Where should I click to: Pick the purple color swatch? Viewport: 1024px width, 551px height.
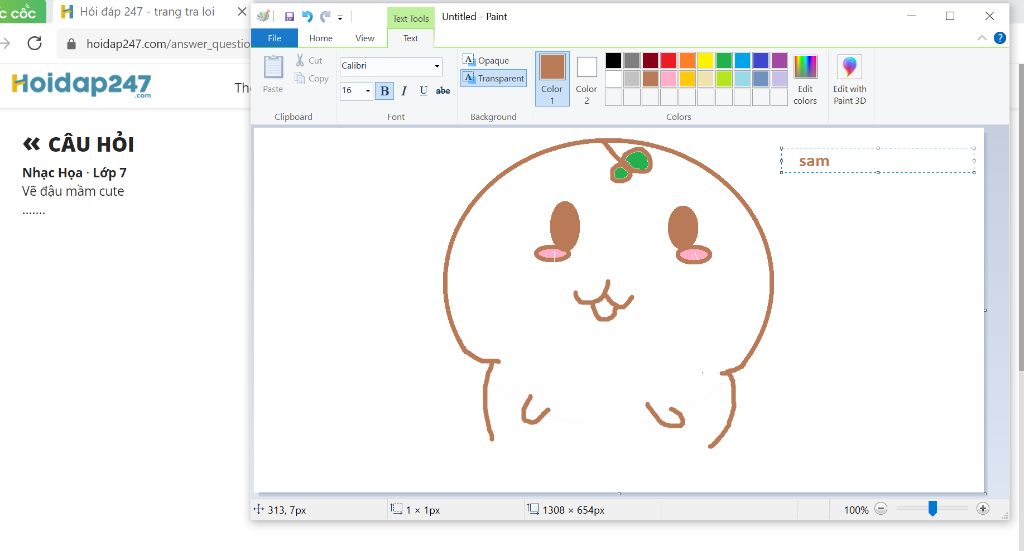pos(779,61)
